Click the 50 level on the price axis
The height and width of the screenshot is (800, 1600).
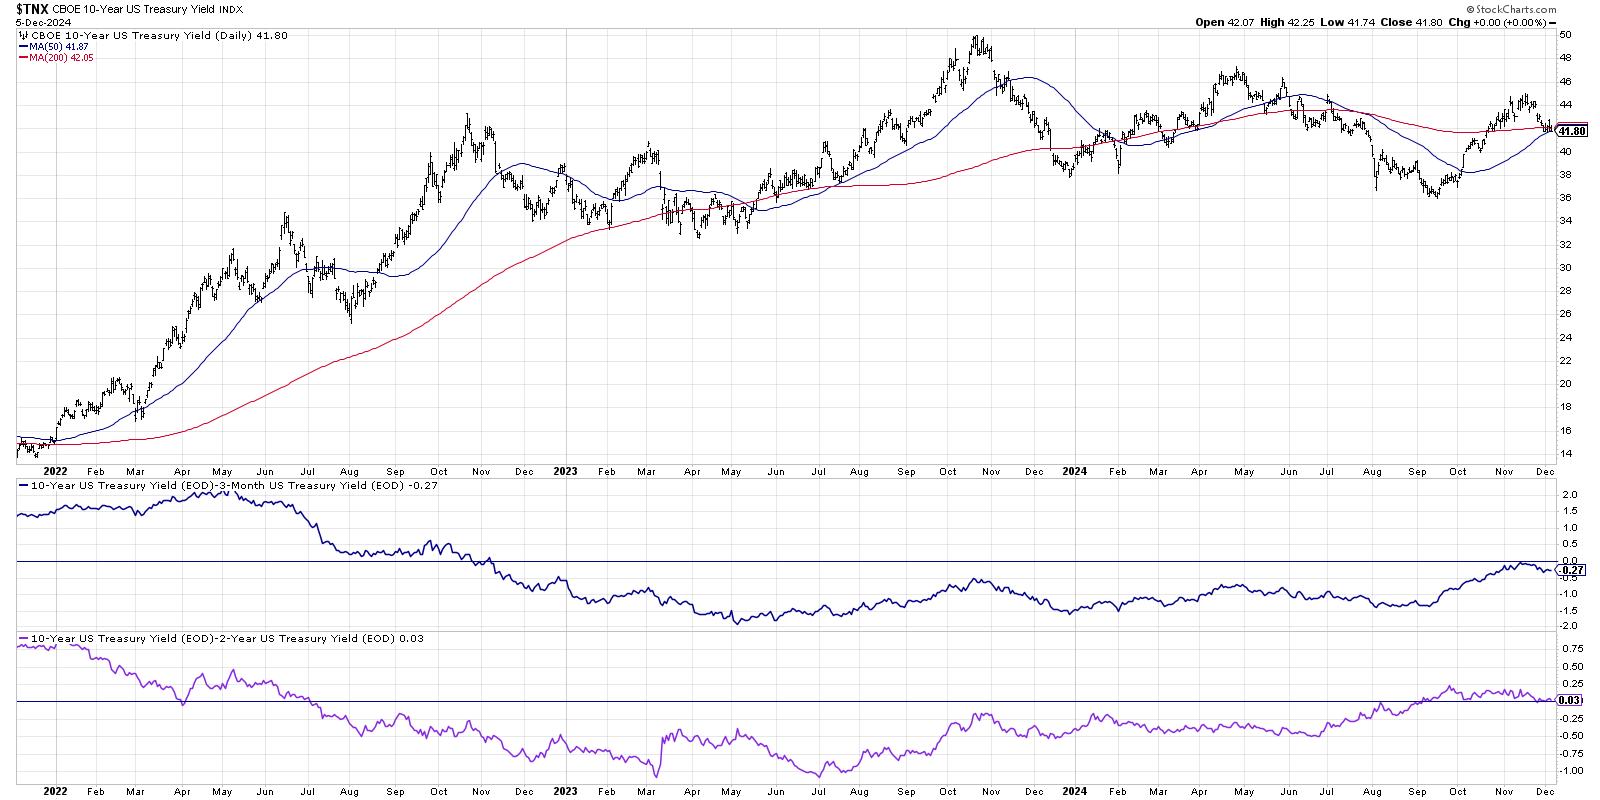point(1564,35)
